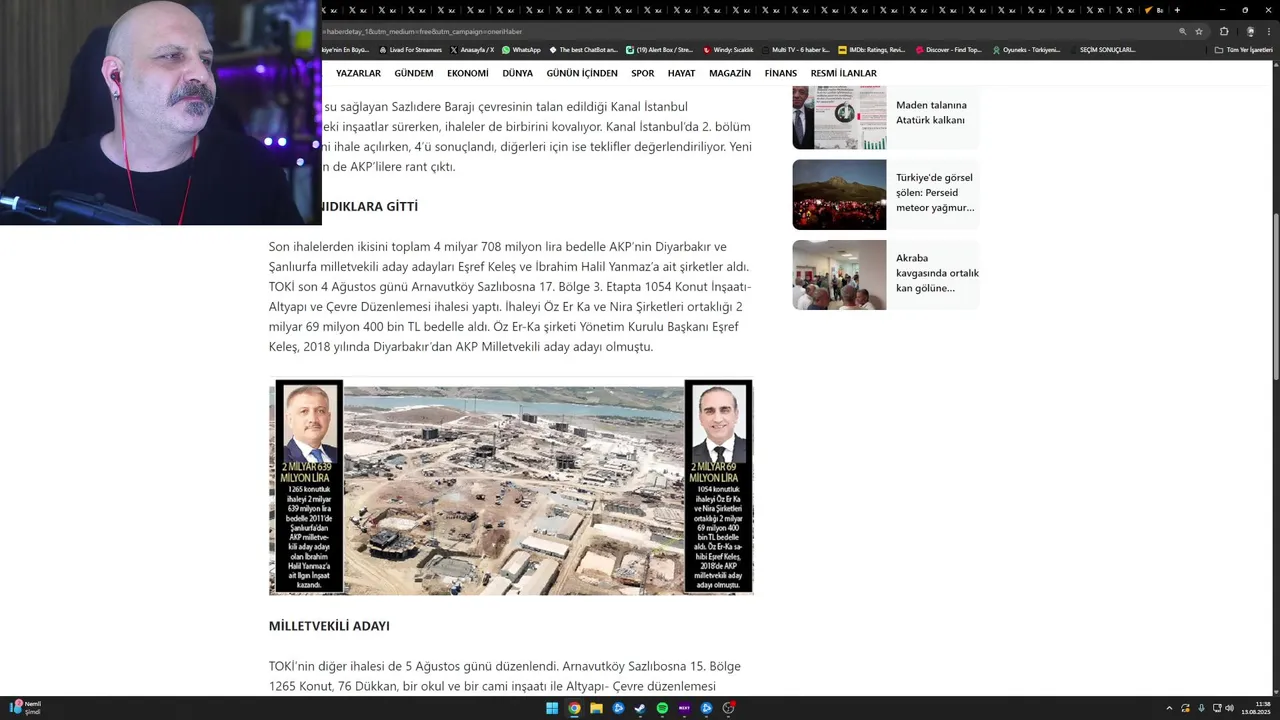This screenshot has width=1280, height=720.
Task: Open the Multi TV bookmark
Action: click(x=795, y=49)
